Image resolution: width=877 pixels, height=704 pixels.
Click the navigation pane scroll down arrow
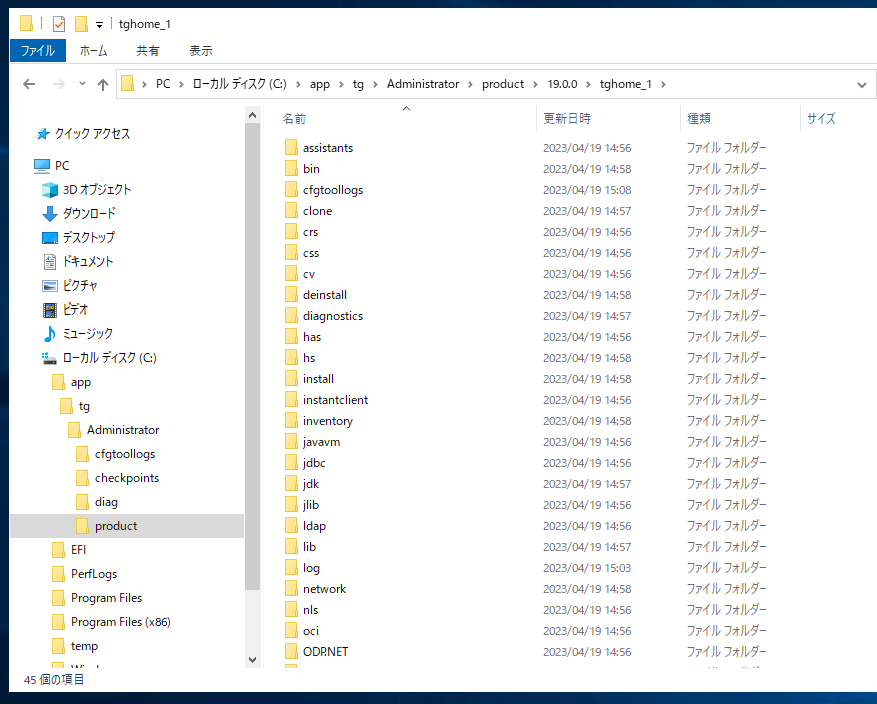pos(252,660)
